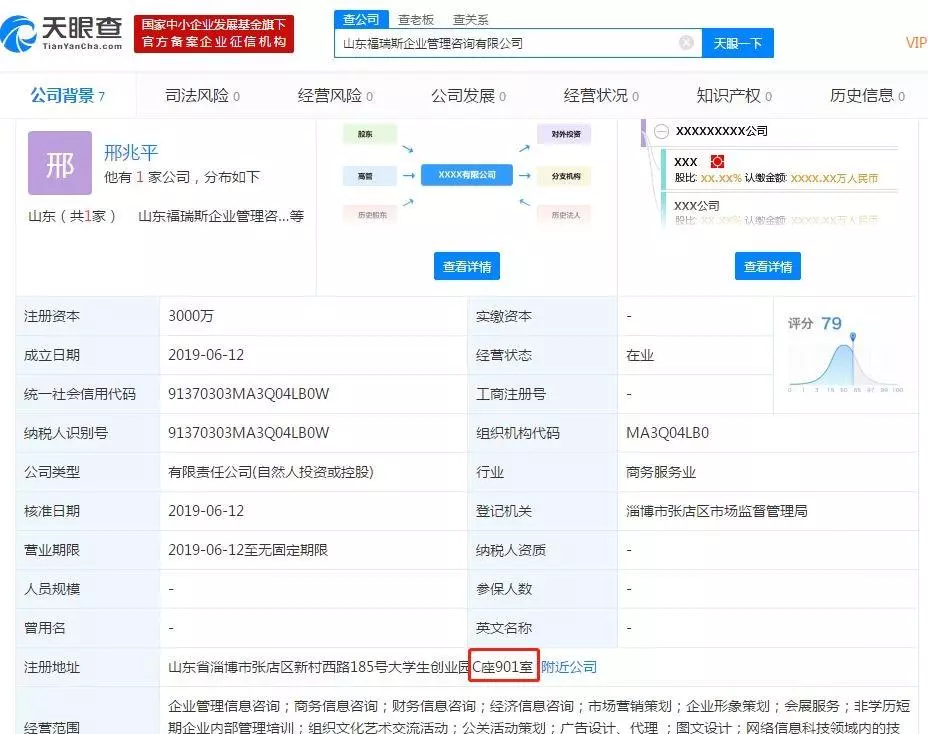This screenshot has width=928, height=734.
Task: Open the purple 邢 avatar tile
Action: (x=60, y=163)
